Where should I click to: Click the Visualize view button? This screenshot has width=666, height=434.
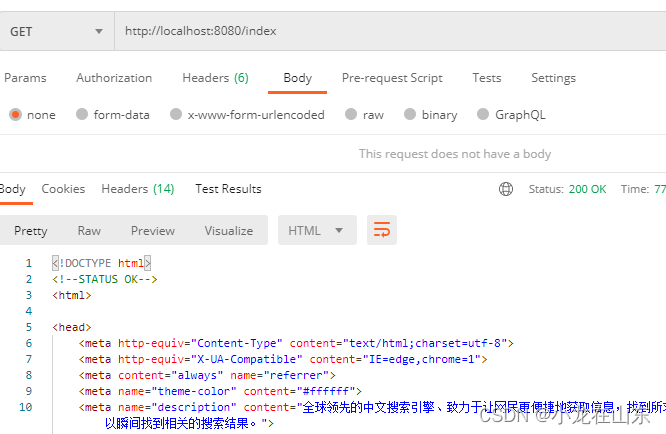229,230
